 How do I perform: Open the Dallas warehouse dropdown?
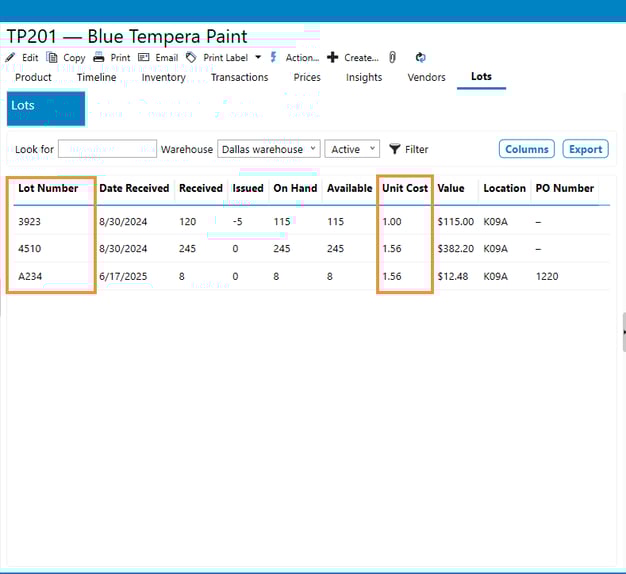268,149
